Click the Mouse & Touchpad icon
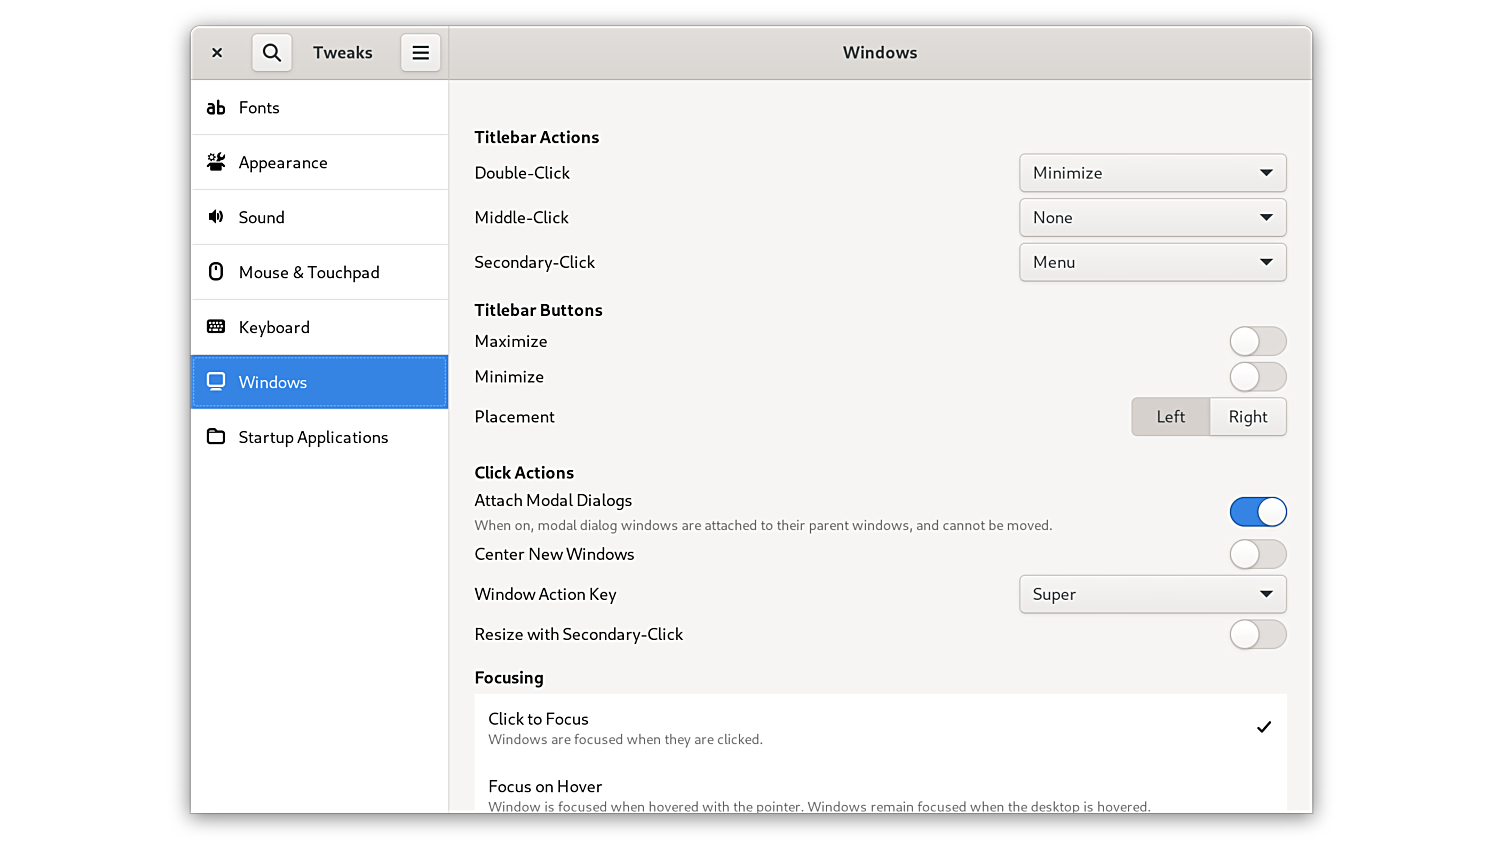Image resolution: width=1504 pixels, height=846 pixels. tap(216, 272)
